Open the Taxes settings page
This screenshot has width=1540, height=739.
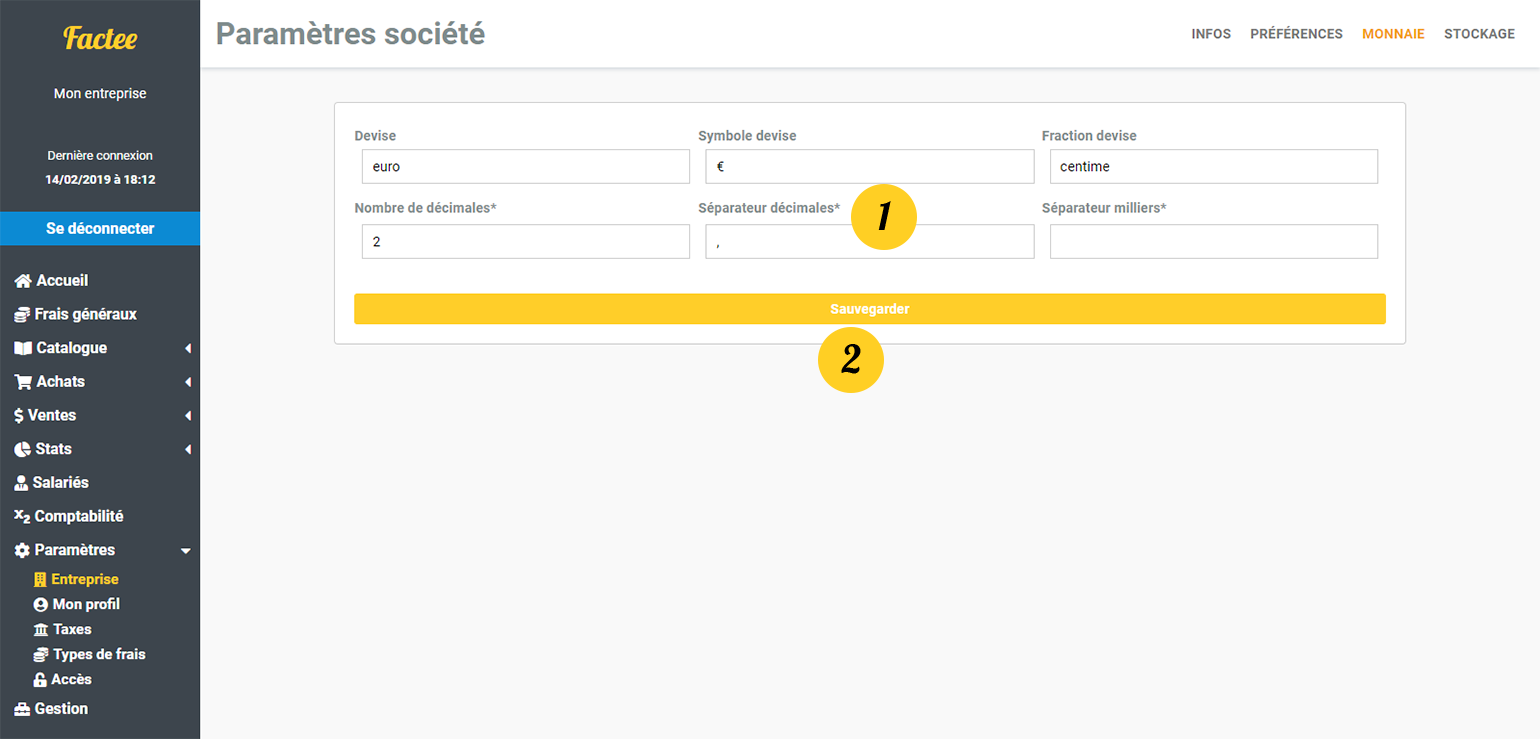click(72, 629)
